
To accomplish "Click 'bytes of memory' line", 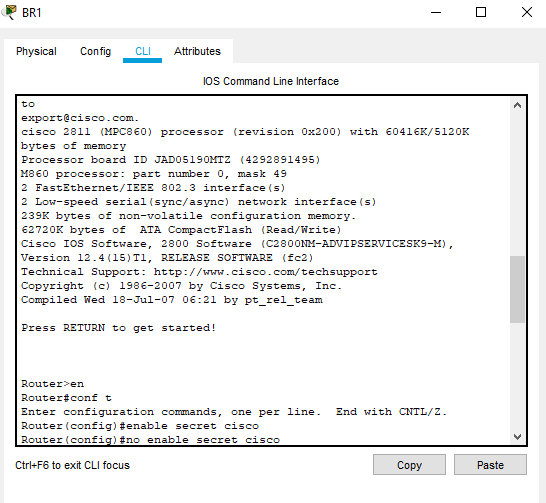I will click(x=73, y=146).
